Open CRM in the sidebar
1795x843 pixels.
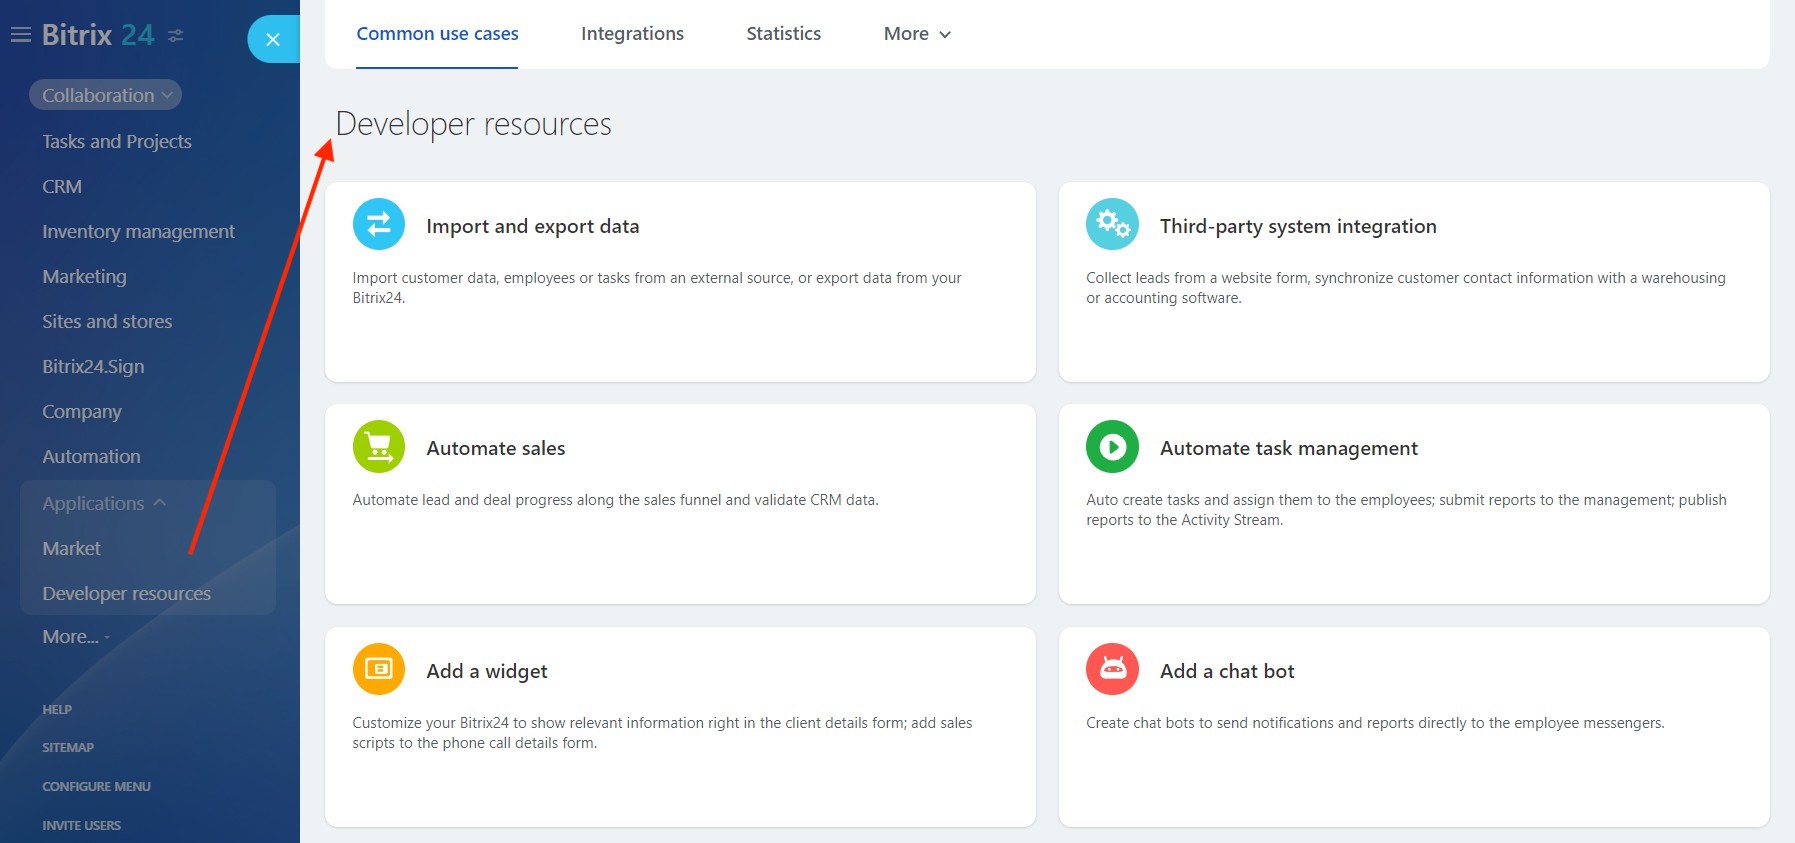[x=62, y=186]
